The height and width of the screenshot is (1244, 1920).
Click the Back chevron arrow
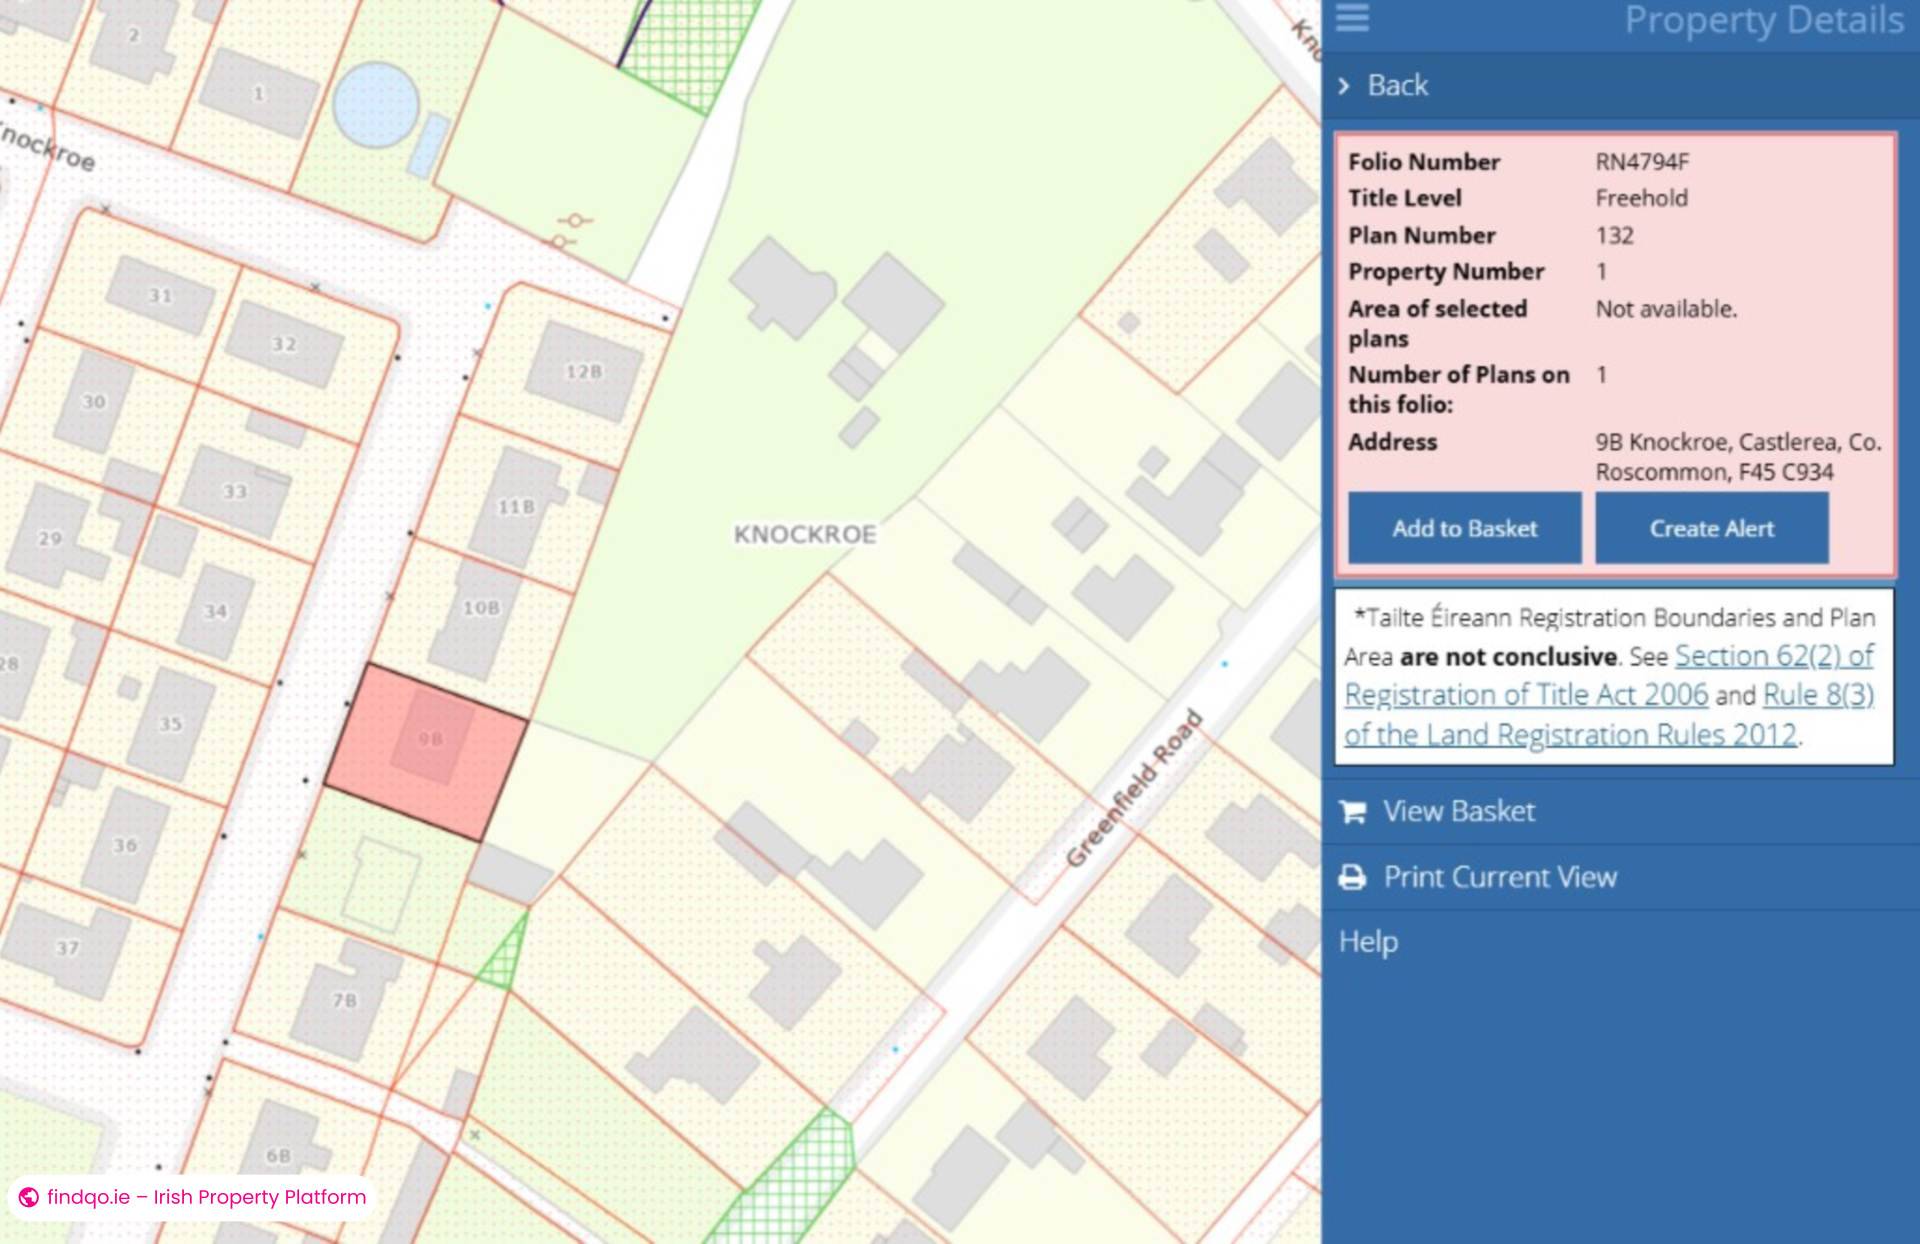(1344, 86)
